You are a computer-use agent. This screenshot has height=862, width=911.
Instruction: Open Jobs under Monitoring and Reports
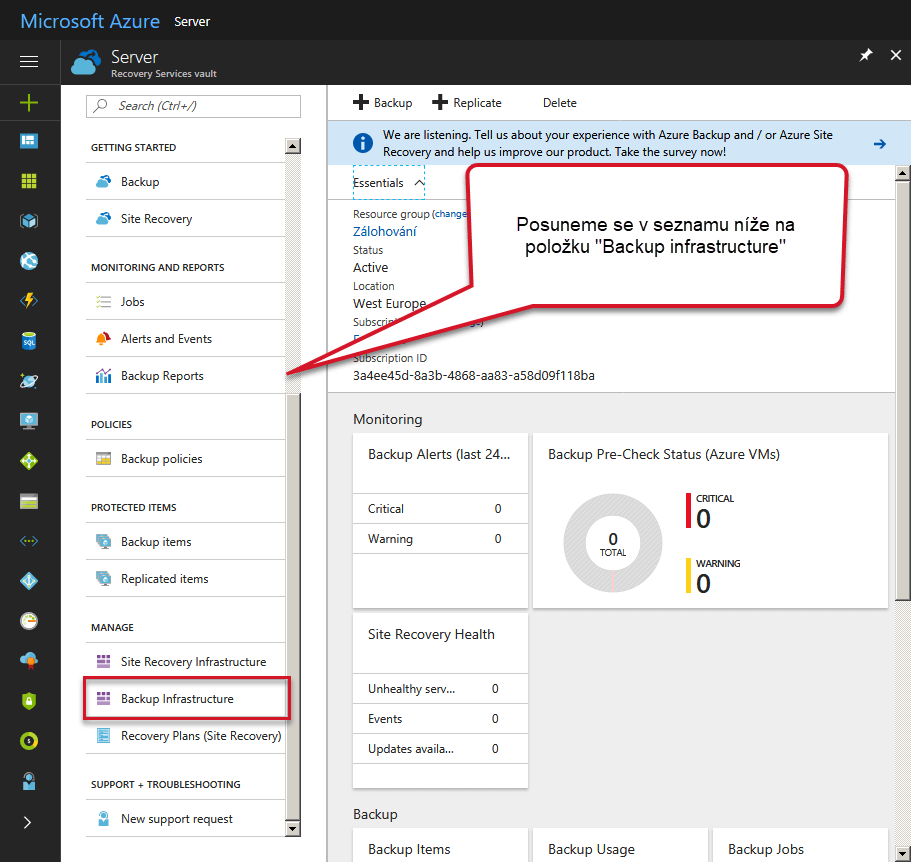(185, 302)
